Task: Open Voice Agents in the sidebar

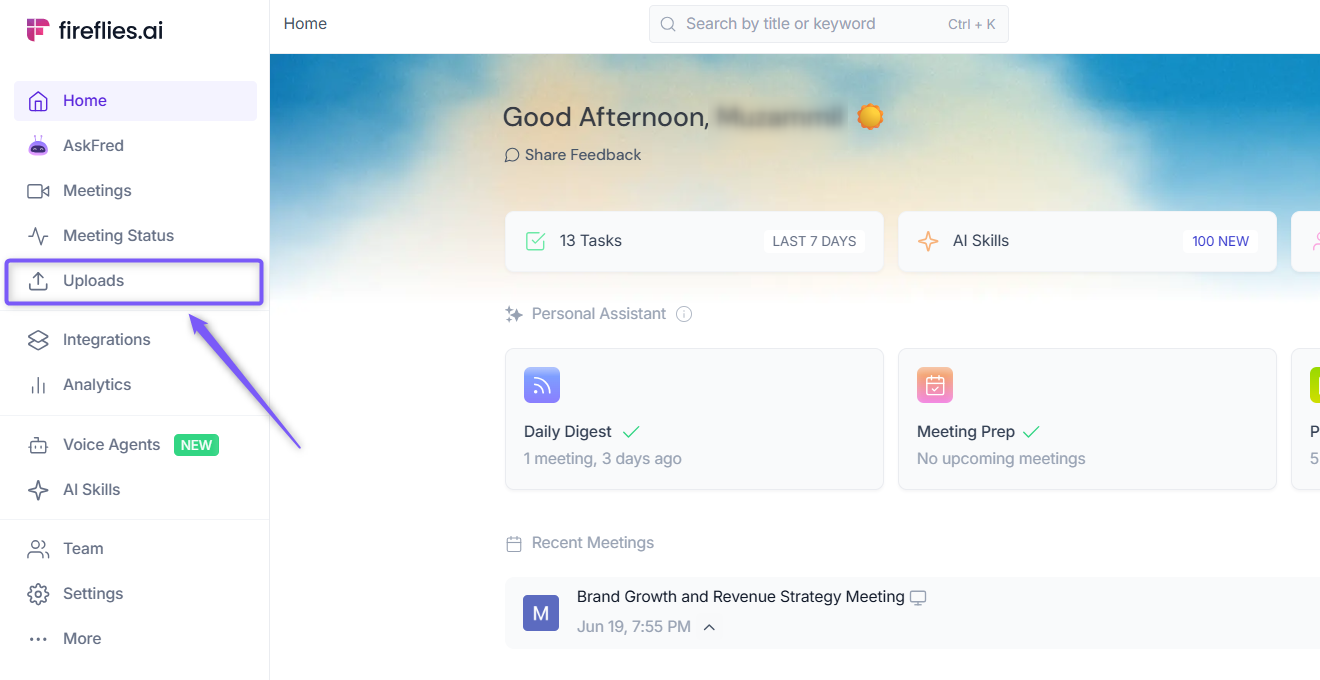Action: (x=135, y=445)
